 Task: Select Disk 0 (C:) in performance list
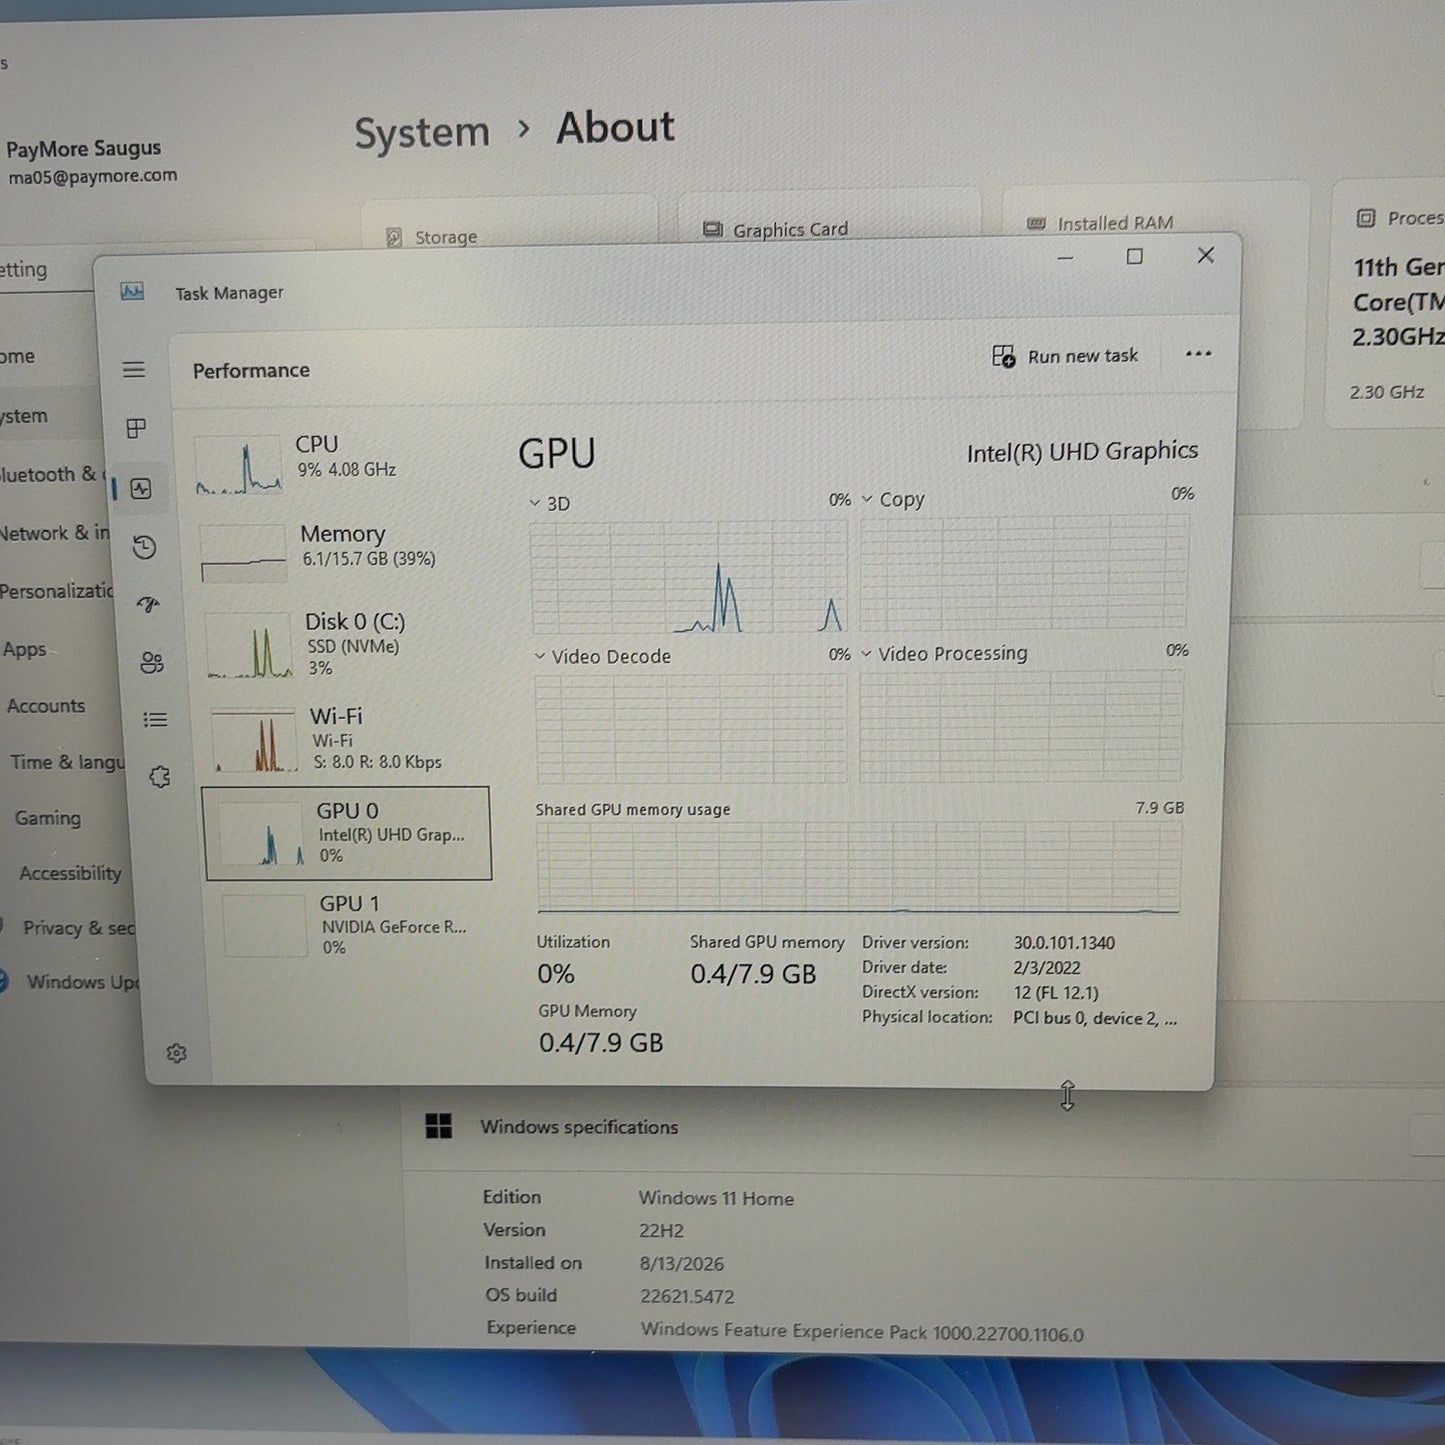tap(345, 643)
